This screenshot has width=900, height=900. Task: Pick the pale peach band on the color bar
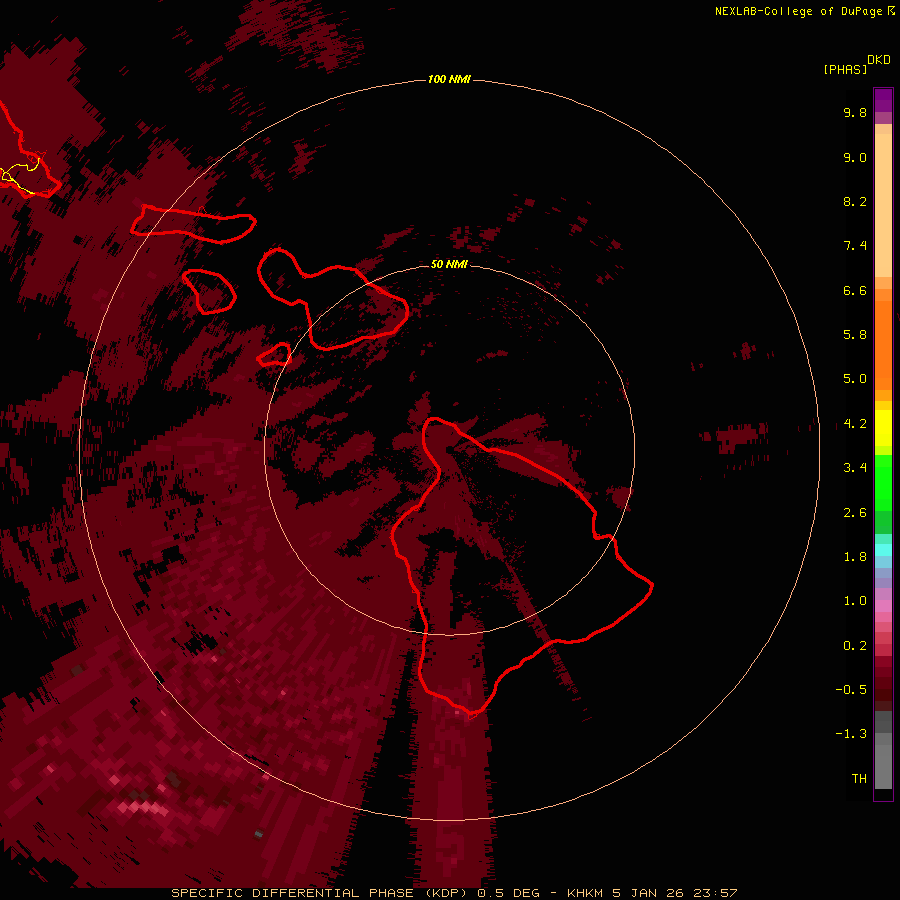[x=883, y=207]
